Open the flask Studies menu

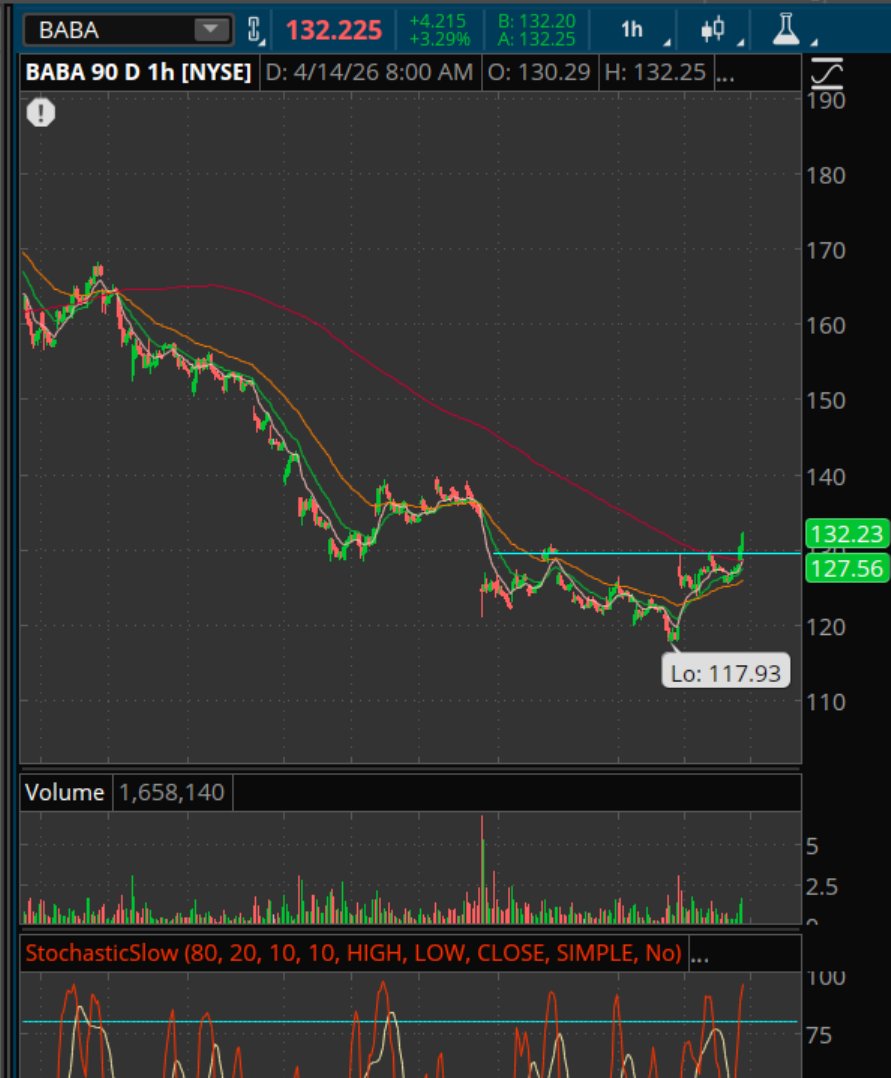coord(787,30)
